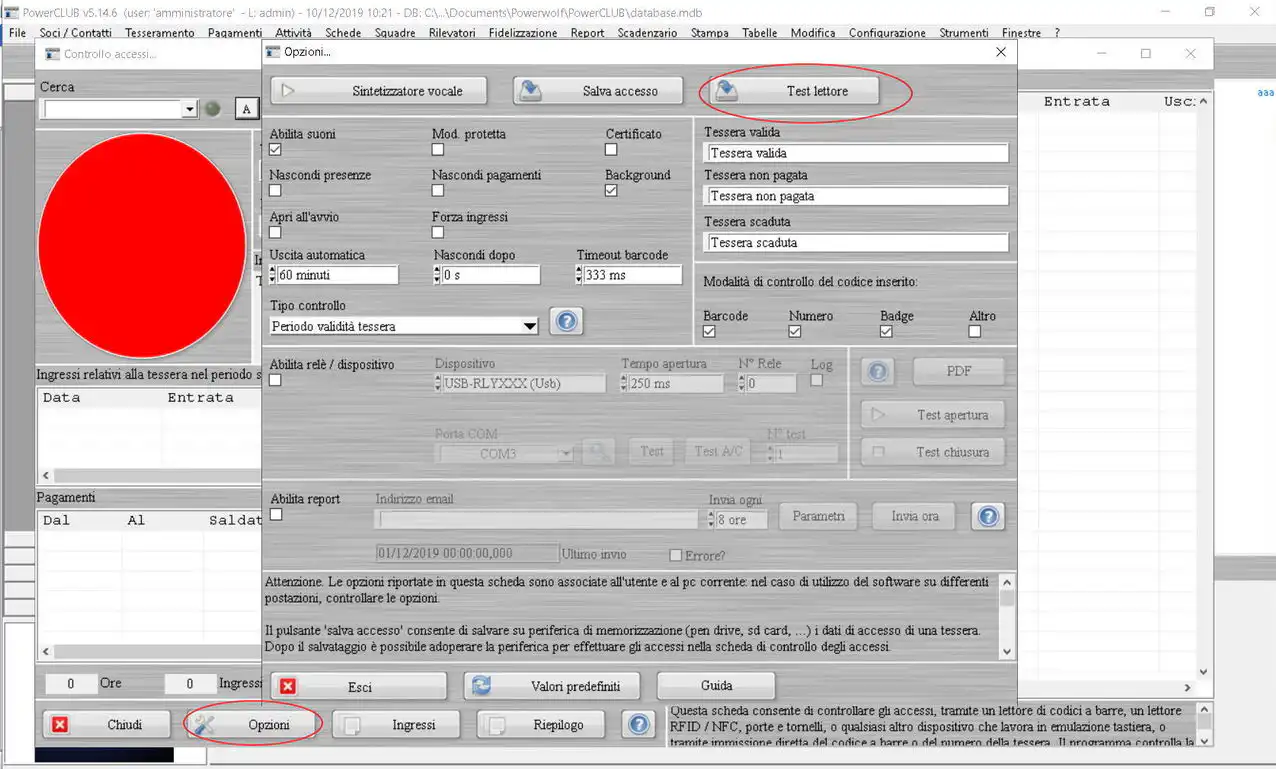Open the COM3 port dropdown
This screenshot has height=769, width=1276.
pyautogui.click(x=566, y=454)
